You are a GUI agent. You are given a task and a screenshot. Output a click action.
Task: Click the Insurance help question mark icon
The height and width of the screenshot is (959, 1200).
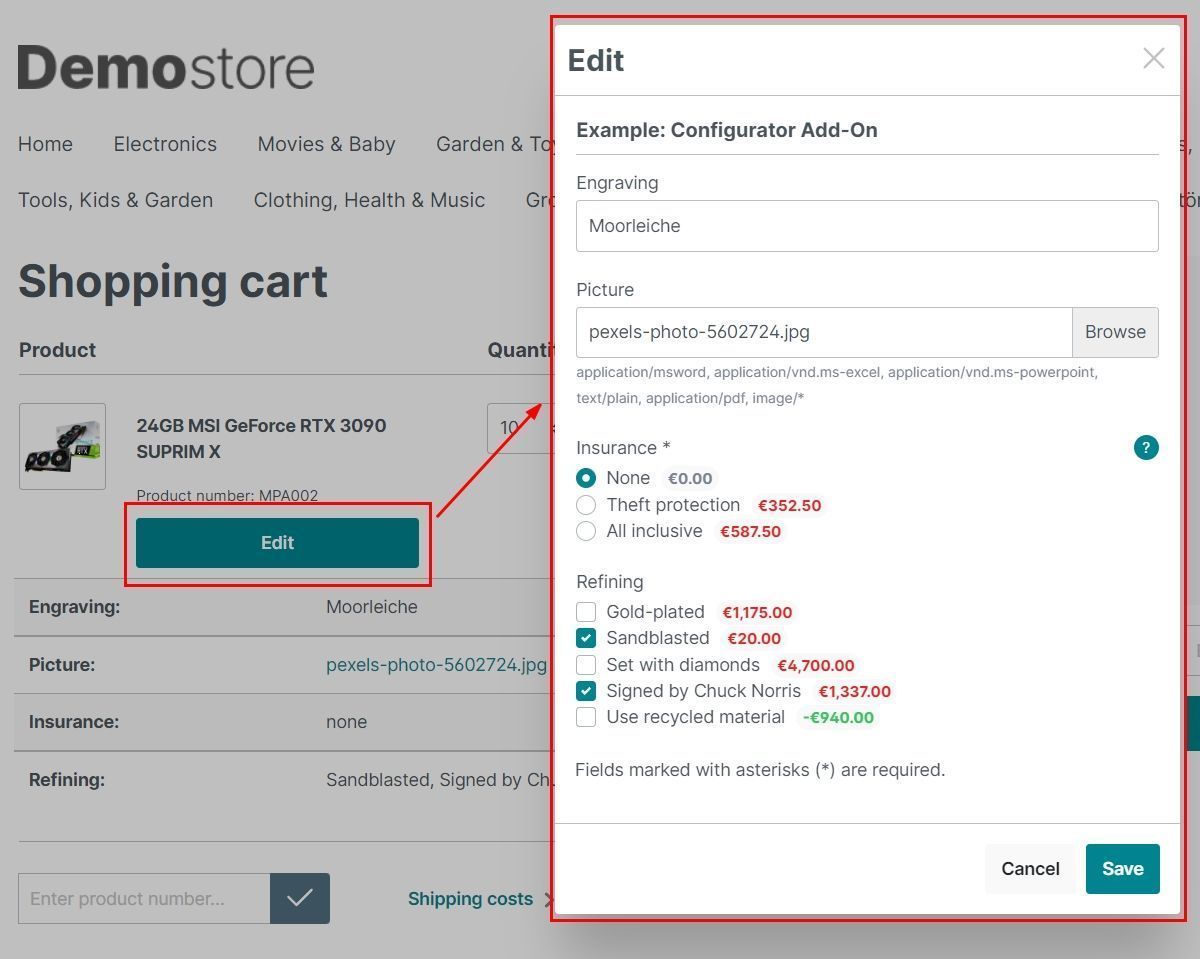[1145, 448]
